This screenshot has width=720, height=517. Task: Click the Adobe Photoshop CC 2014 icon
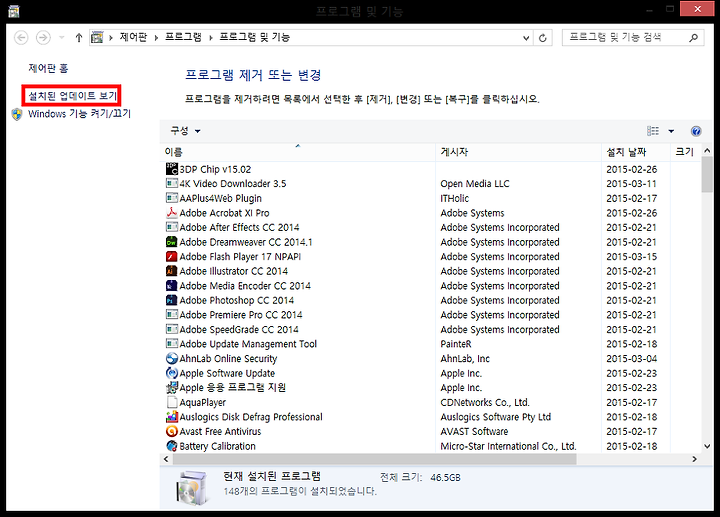(172, 300)
